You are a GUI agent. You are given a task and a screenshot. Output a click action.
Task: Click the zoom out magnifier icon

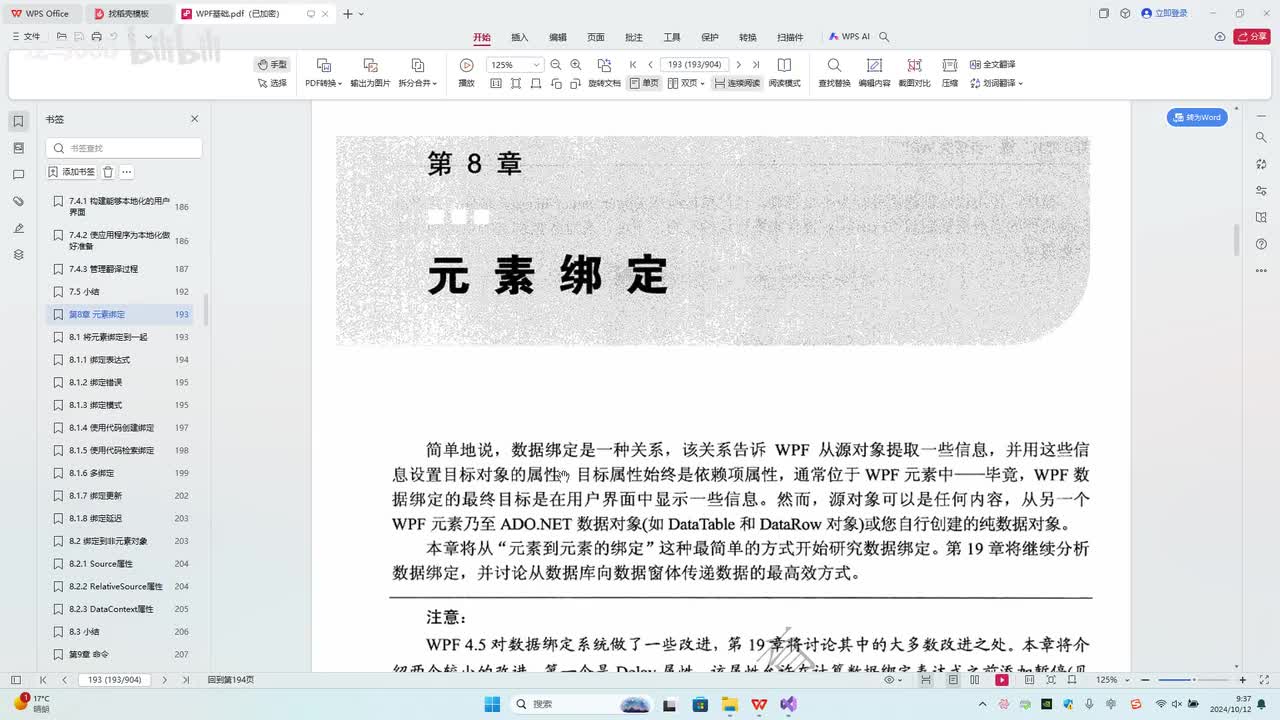(556, 65)
